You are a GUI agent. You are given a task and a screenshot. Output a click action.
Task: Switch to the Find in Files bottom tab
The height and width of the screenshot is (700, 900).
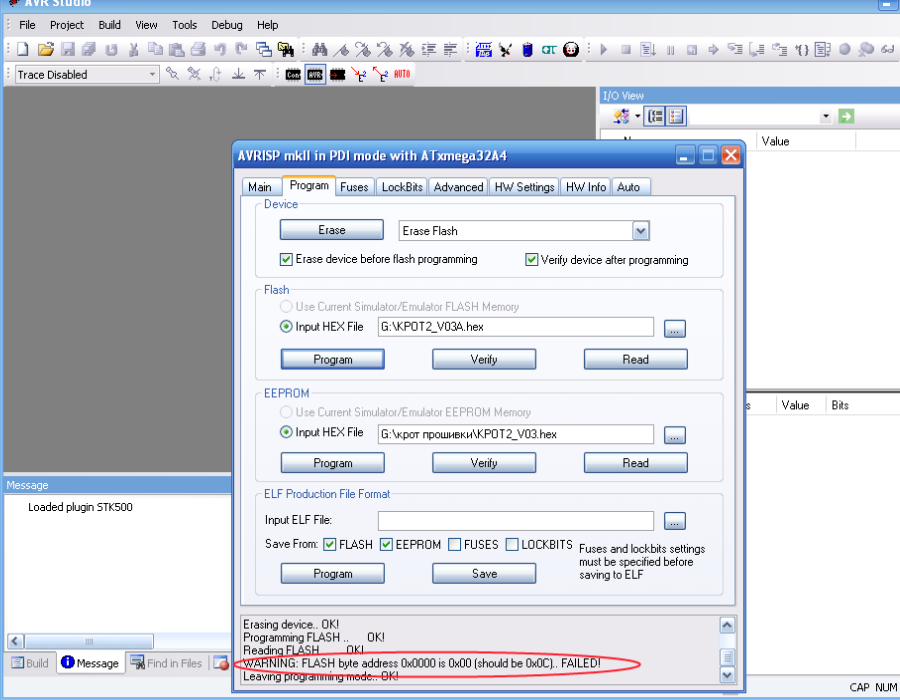(167, 663)
